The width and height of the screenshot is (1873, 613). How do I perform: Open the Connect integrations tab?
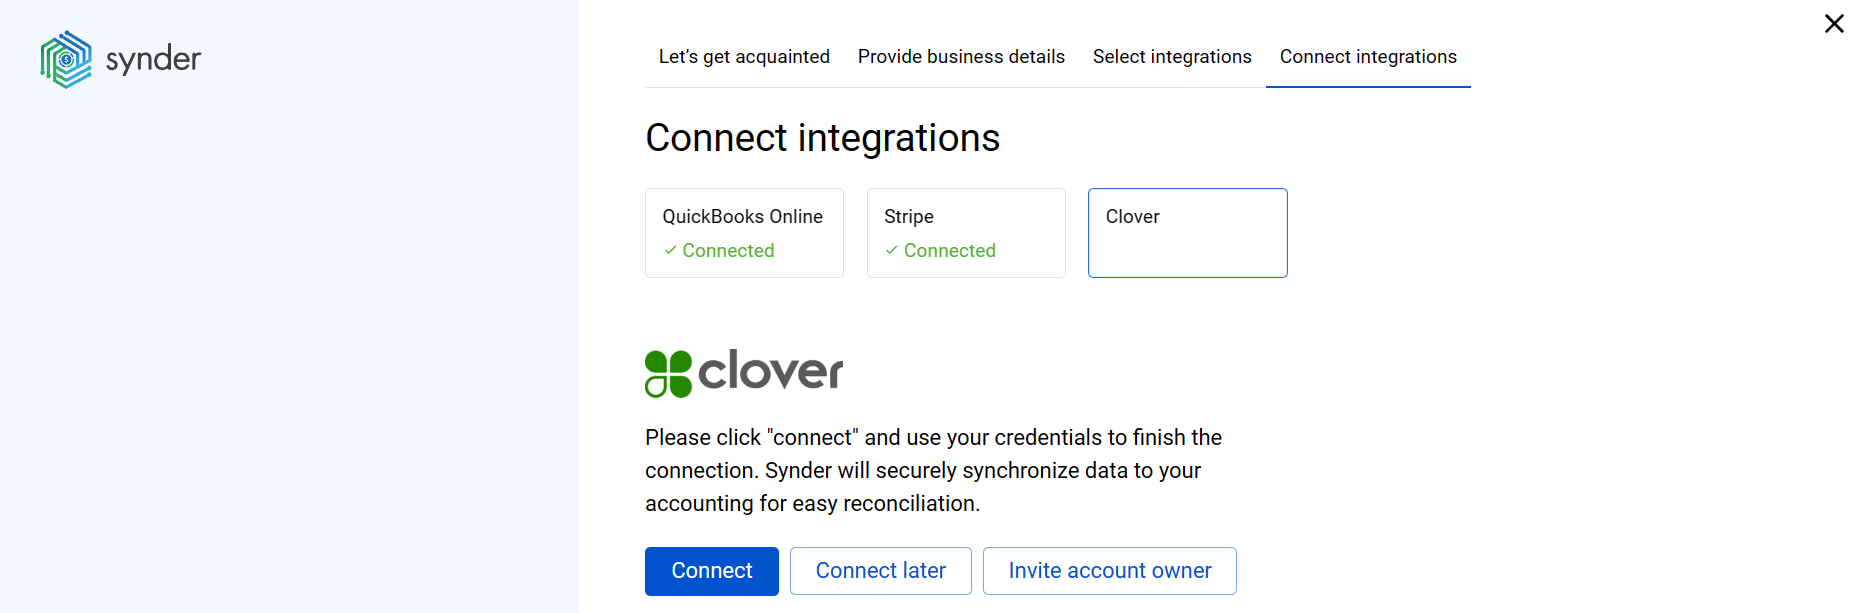point(1368,57)
